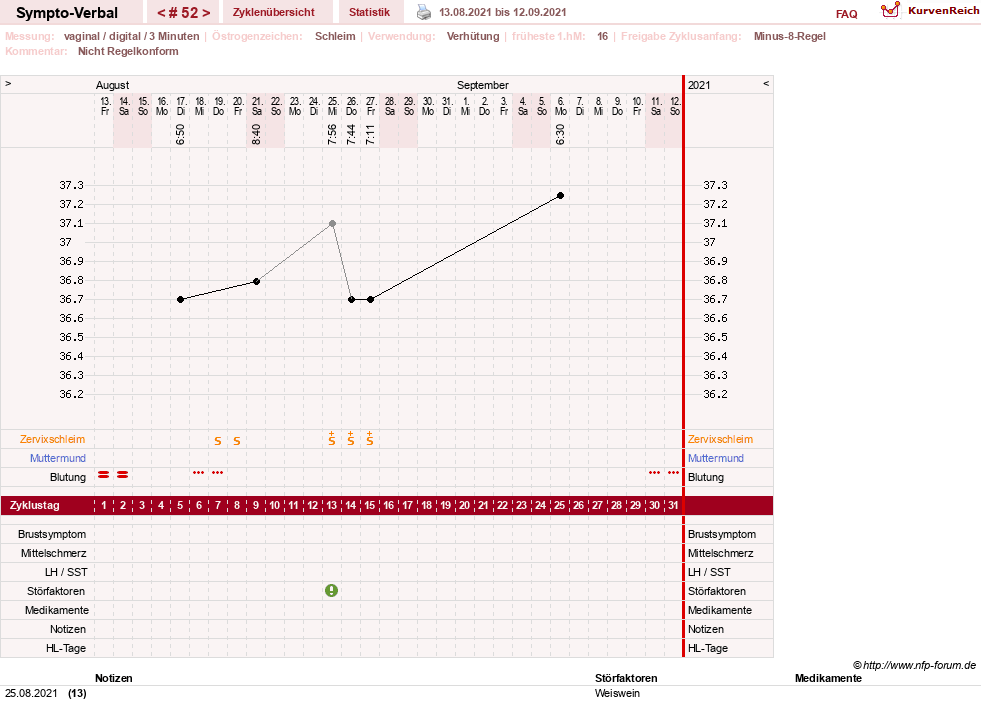The image size is (981, 717).
Task: Click mucus S+ symbol on cycle day 14
Action: tap(351, 439)
